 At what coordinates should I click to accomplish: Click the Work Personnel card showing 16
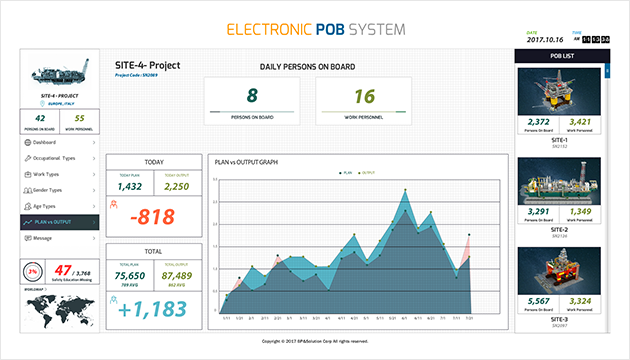[x=364, y=101]
